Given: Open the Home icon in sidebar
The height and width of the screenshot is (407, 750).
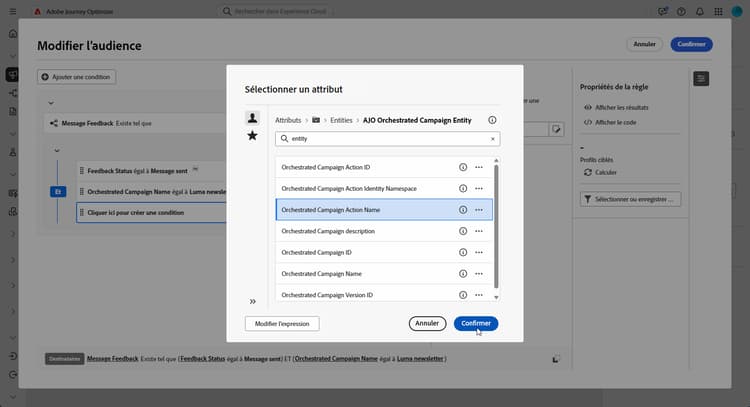Looking at the screenshot, I should click(13, 33).
